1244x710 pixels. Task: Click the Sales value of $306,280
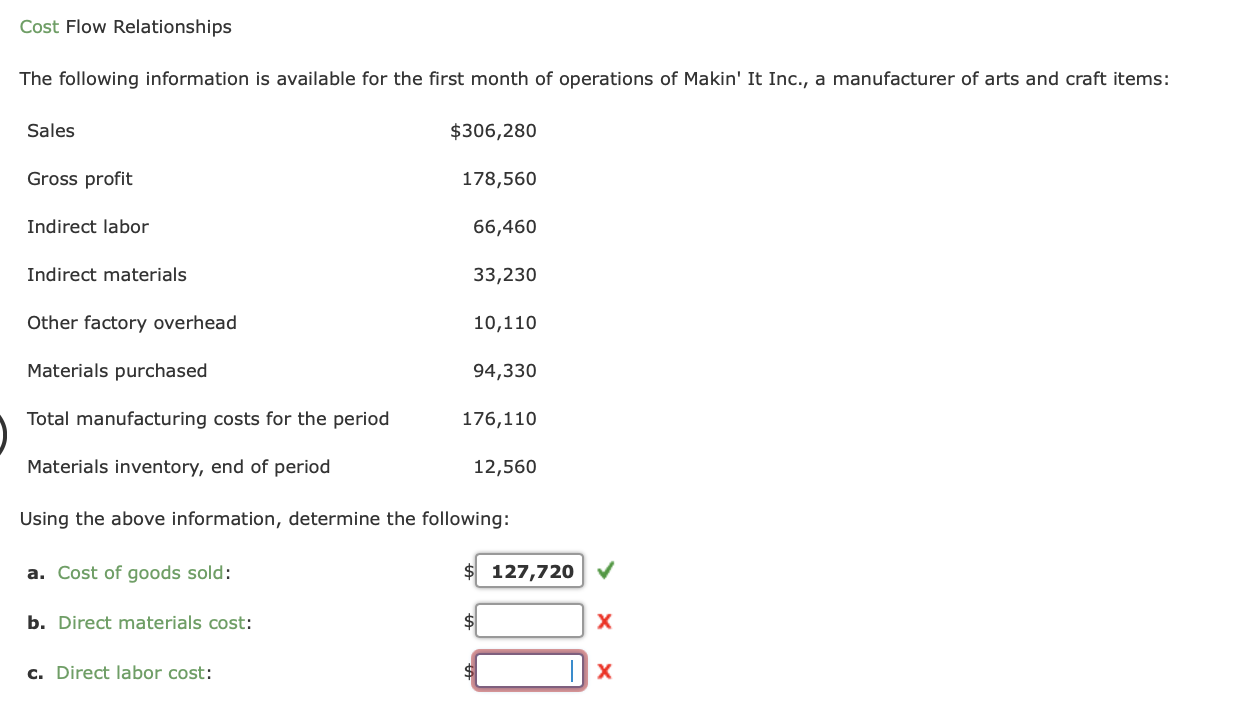494,130
